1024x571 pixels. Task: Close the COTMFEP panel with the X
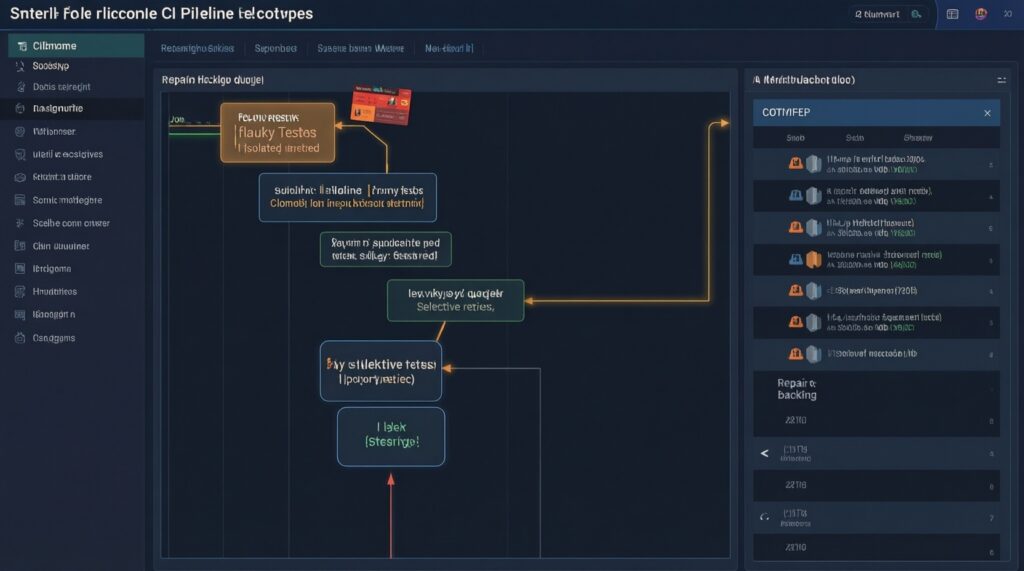coord(987,113)
